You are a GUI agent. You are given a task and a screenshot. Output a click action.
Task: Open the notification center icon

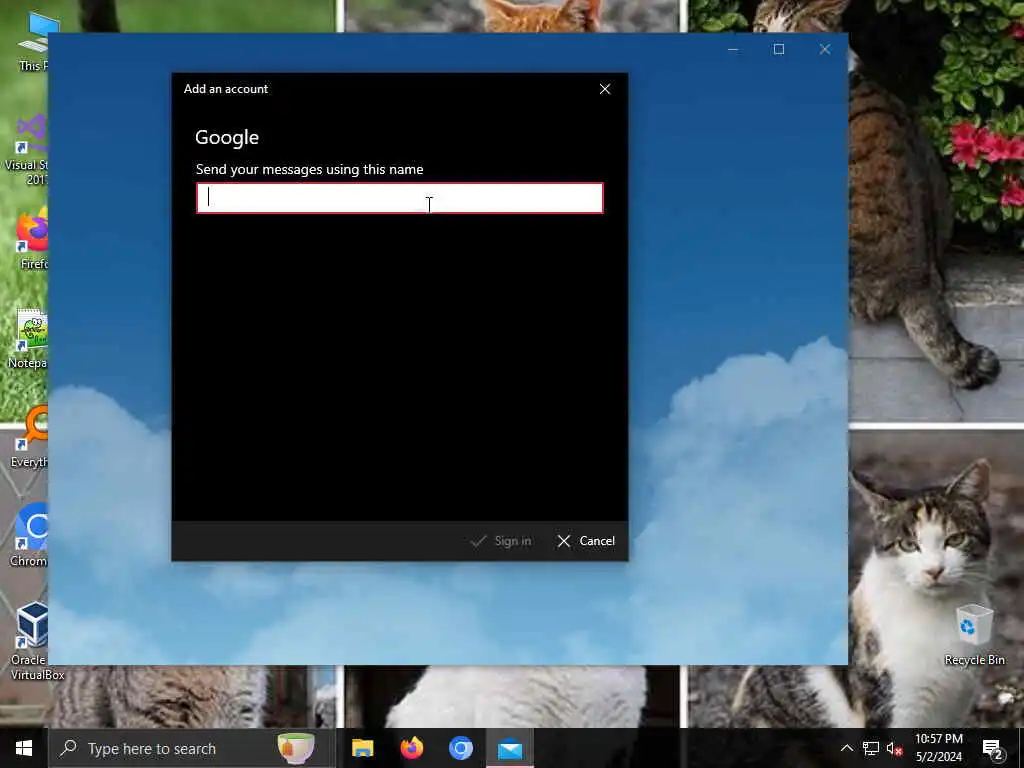(993, 748)
